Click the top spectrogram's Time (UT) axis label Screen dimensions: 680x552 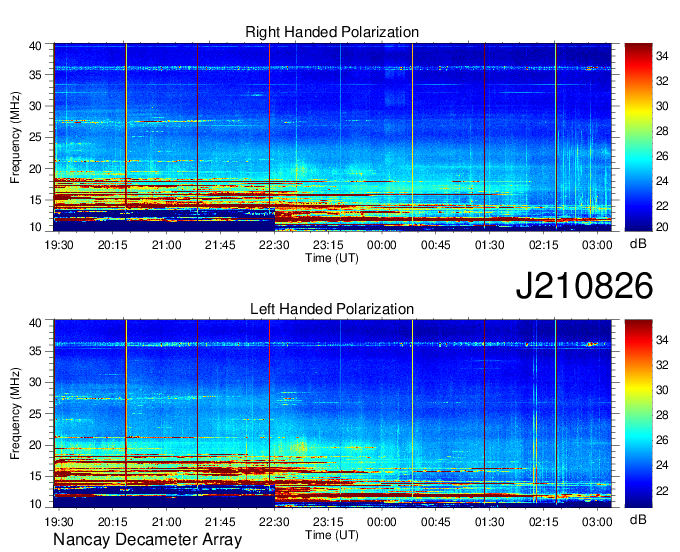(332, 258)
